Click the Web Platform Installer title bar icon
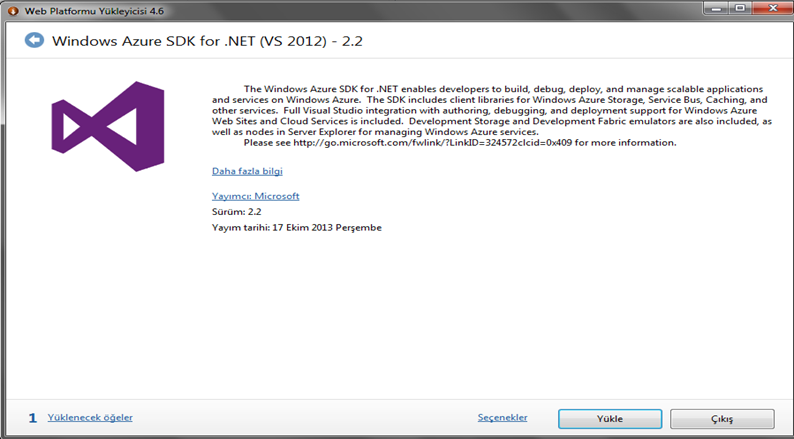The height and width of the screenshot is (439, 794). (x=13, y=11)
